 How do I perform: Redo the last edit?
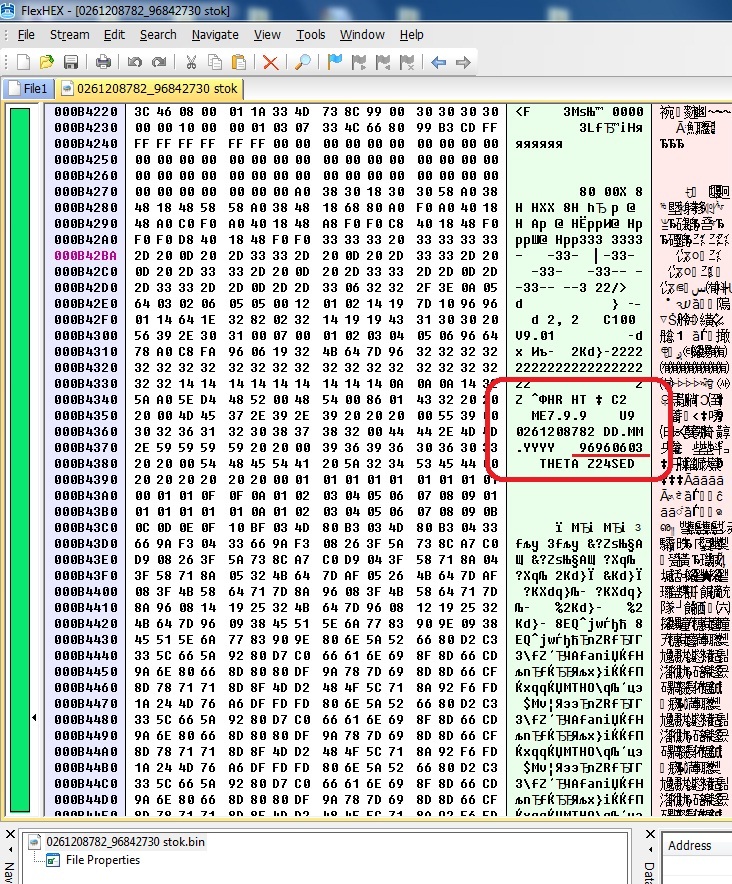(x=159, y=62)
